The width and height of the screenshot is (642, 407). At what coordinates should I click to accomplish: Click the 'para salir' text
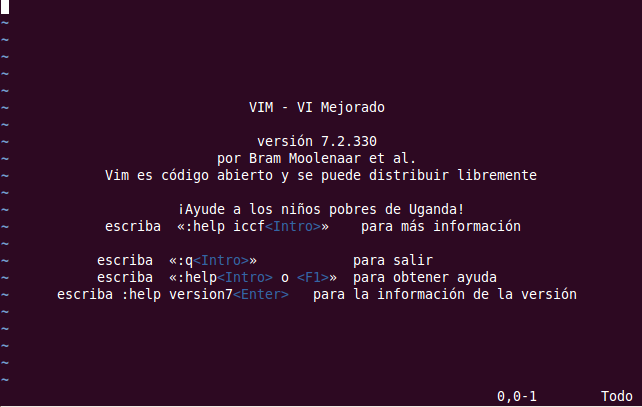[393, 260]
